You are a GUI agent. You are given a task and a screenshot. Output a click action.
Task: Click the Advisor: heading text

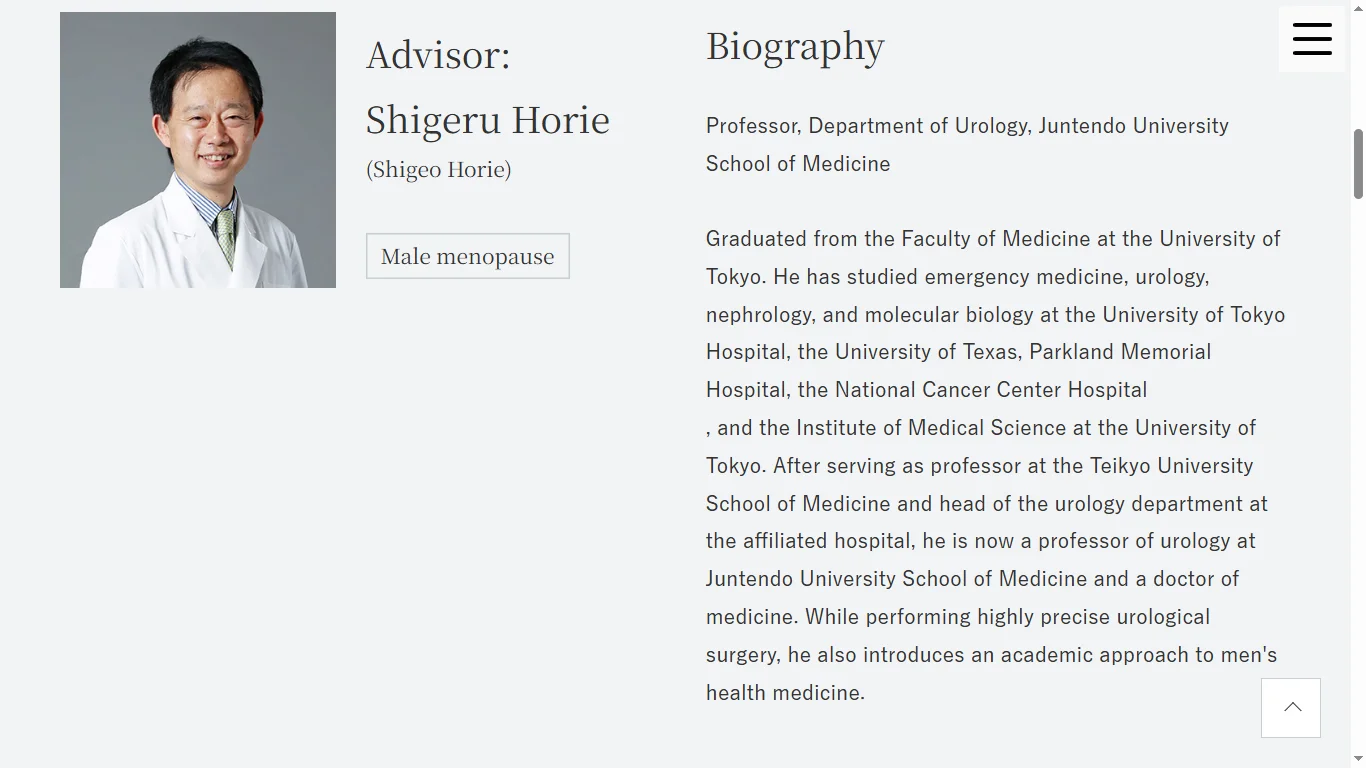pos(438,54)
